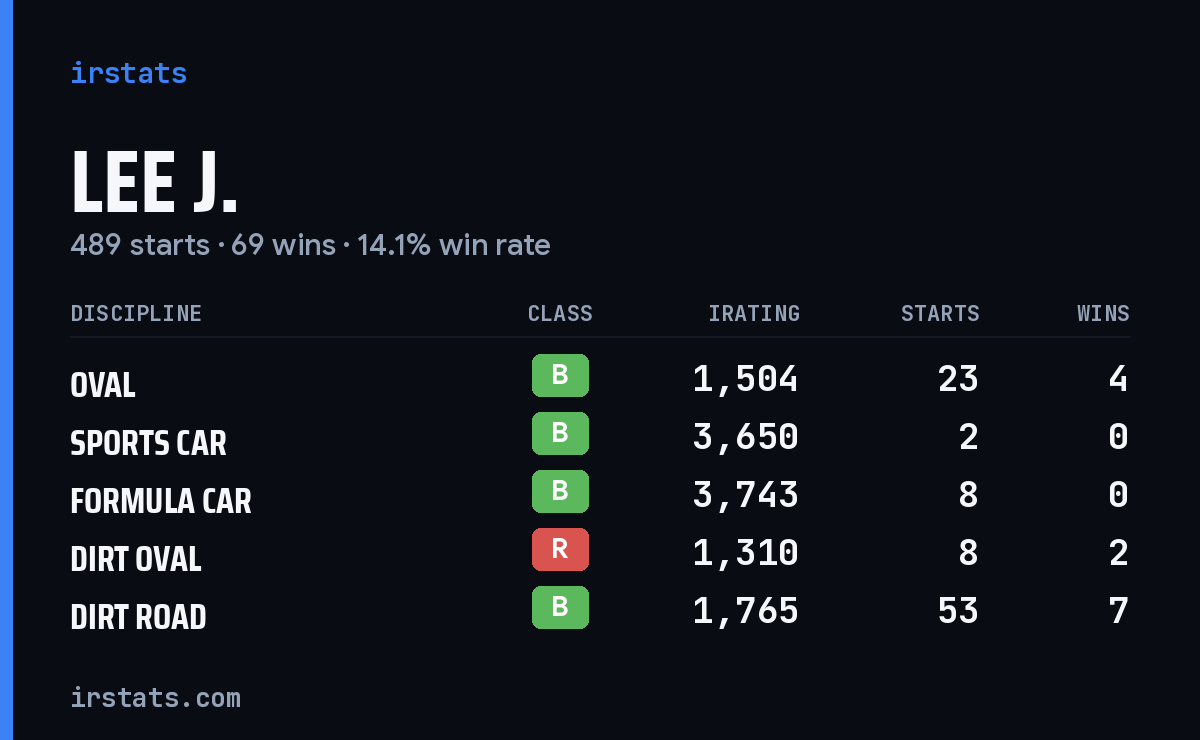
Task: Select the SPORTS CAR discipline row
Action: [600, 437]
